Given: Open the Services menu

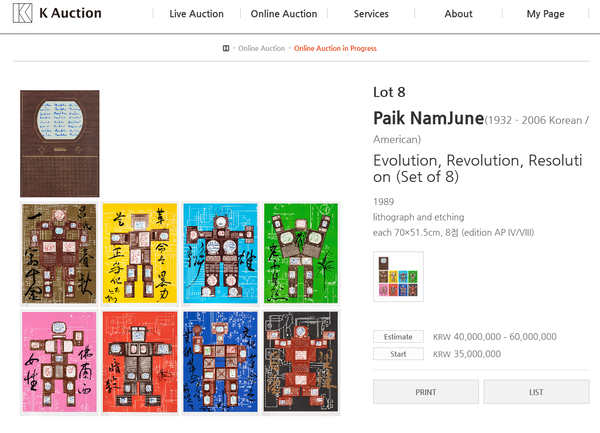Looking at the screenshot, I should tap(371, 14).
